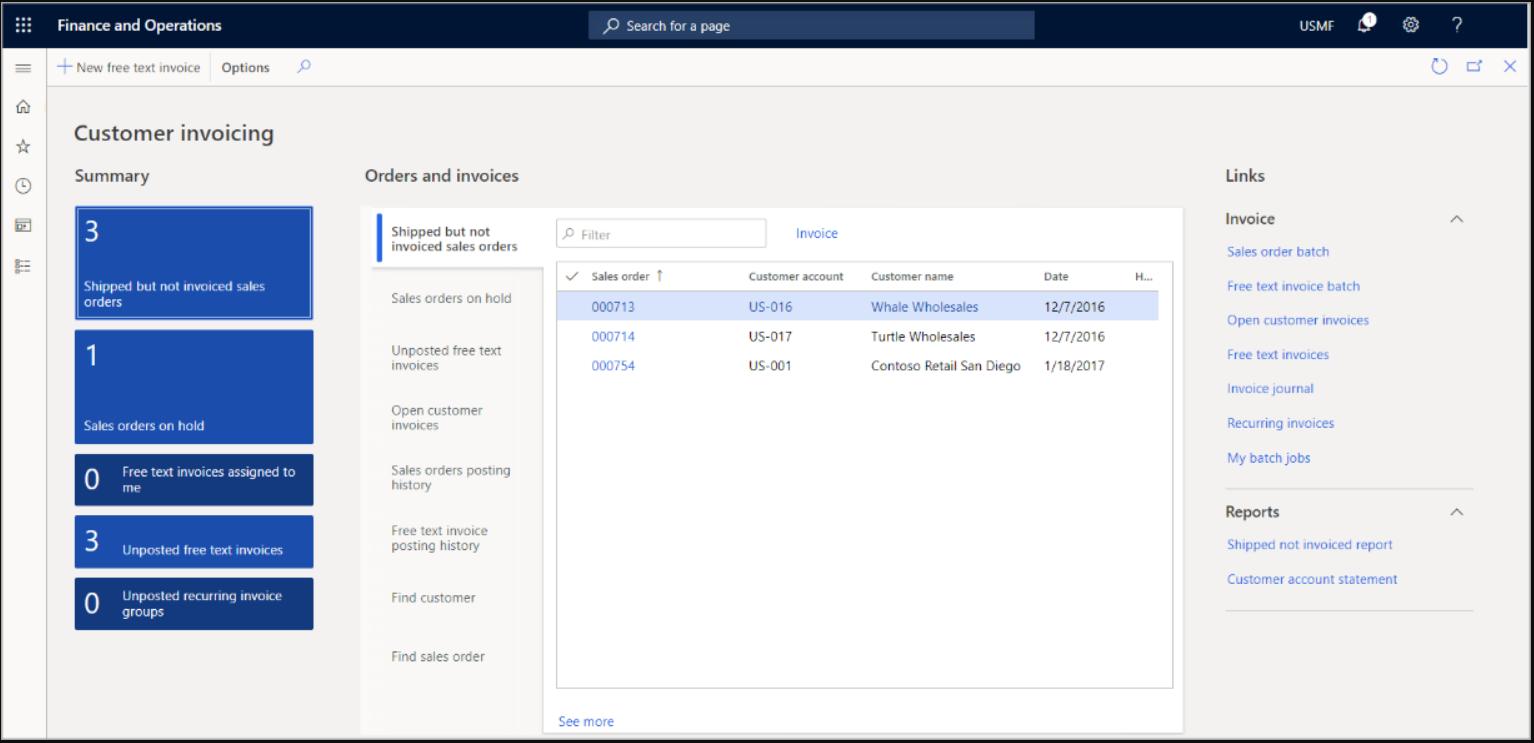Switch to Free text invoice posting history tab
Image resolution: width=1534 pixels, height=743 pixels.
[439, 538]
